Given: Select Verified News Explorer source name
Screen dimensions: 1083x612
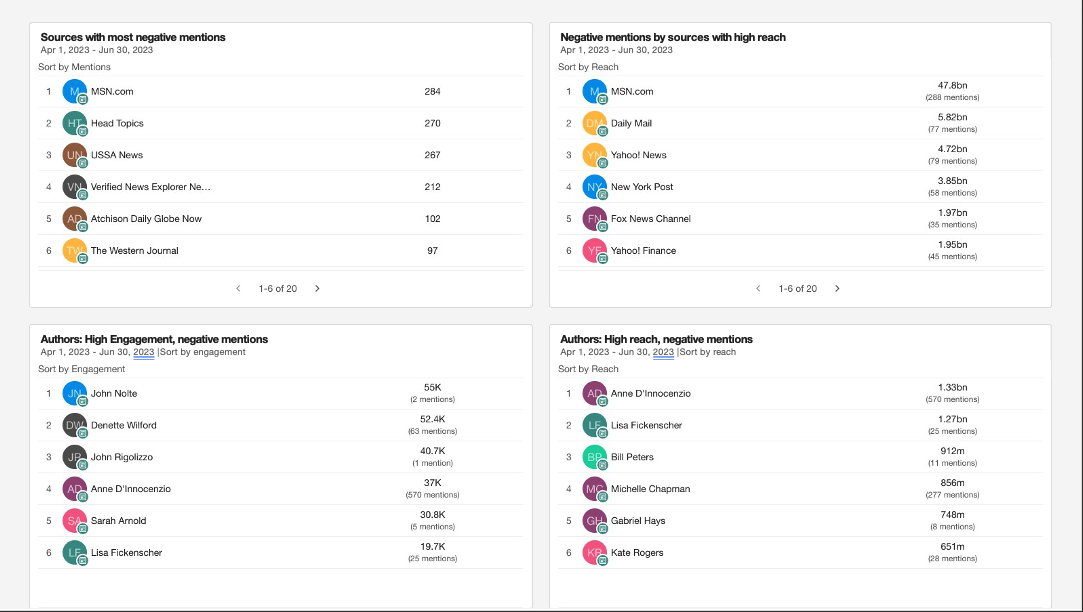Looking at the screenshot, I should [150, 187].
